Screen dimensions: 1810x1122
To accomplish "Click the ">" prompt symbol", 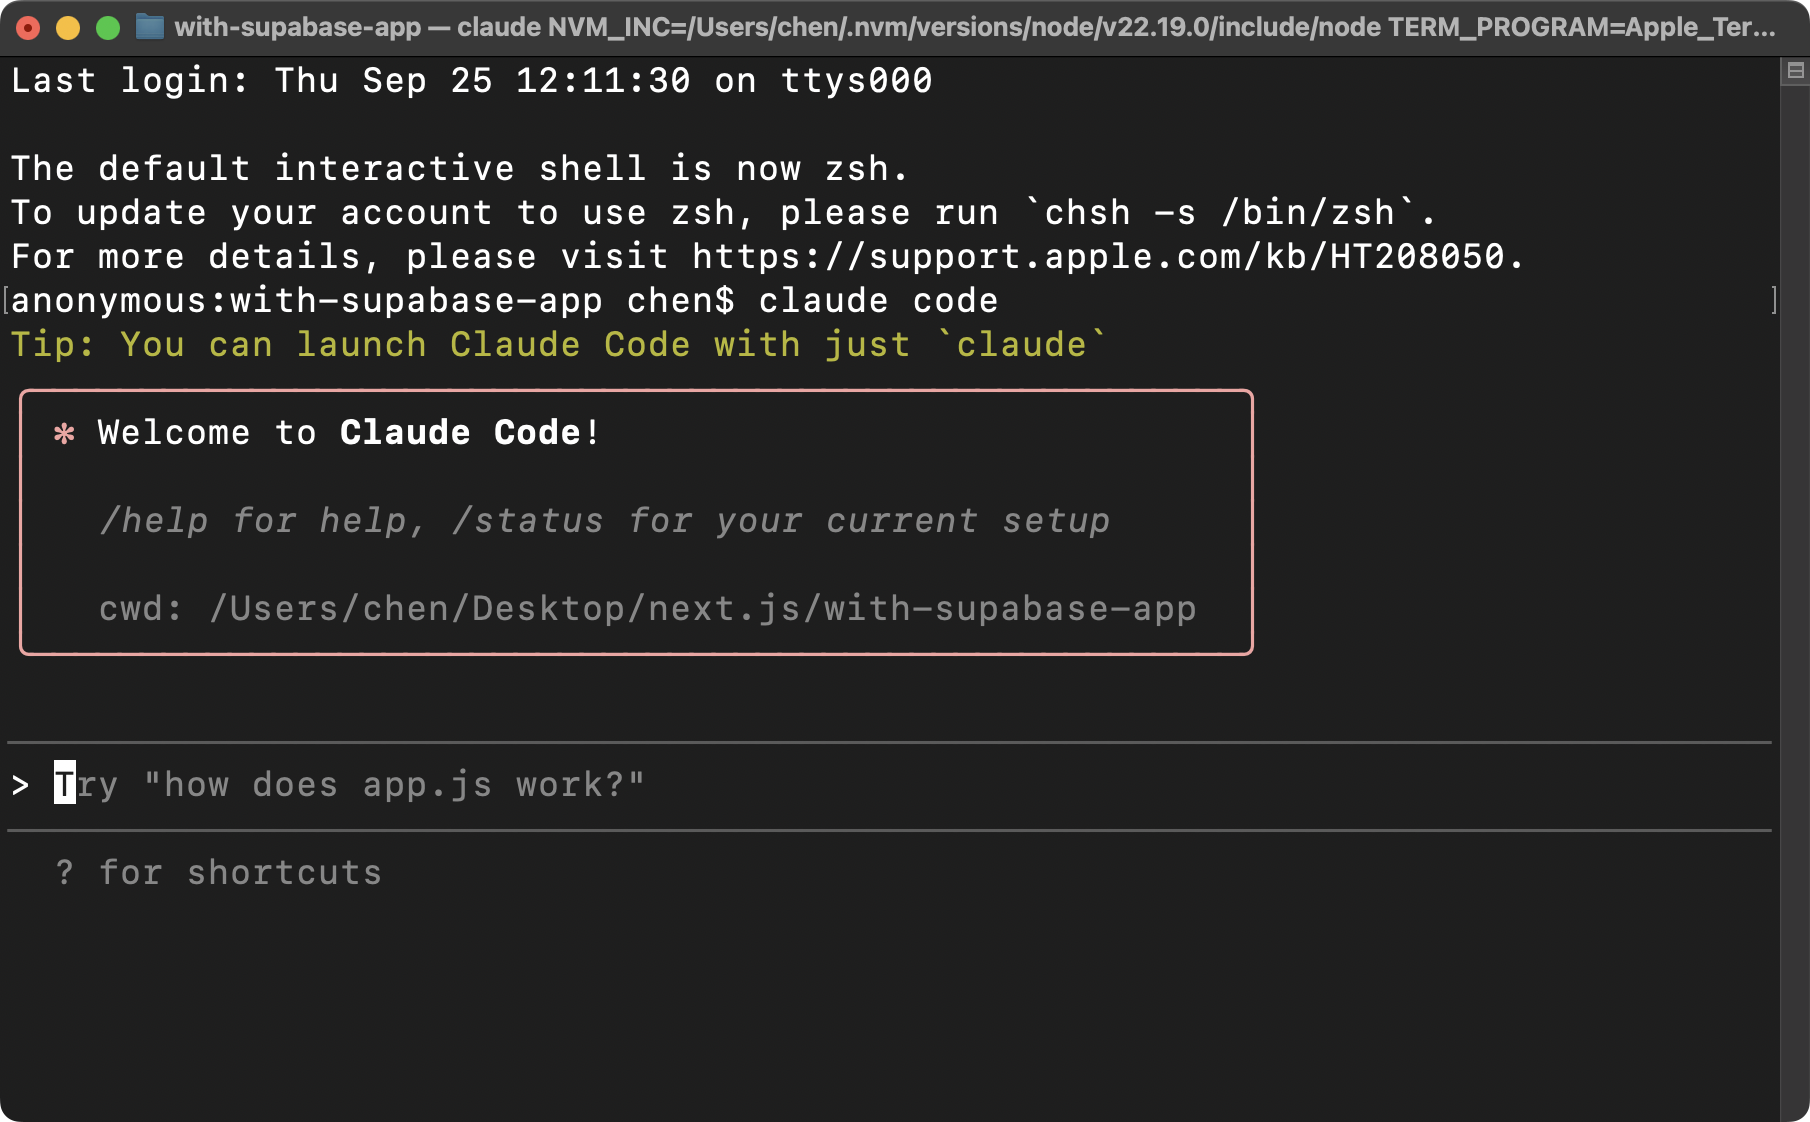I will pos(21,786).
